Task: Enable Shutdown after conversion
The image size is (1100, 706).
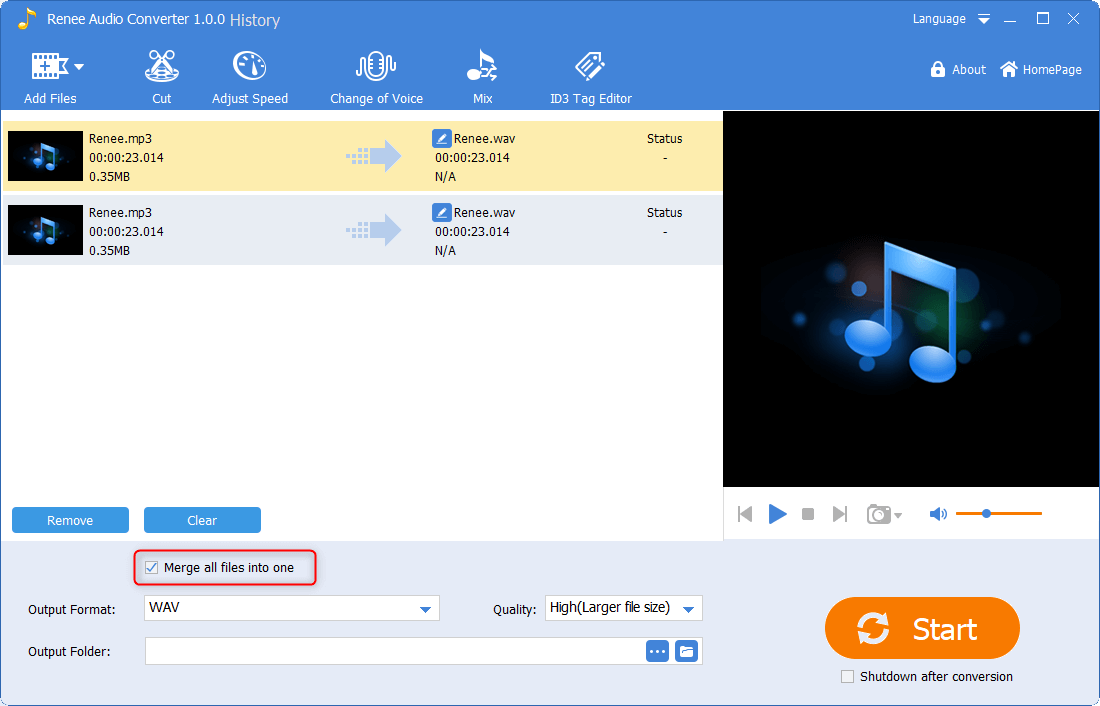Action: [x=847, y=677]
